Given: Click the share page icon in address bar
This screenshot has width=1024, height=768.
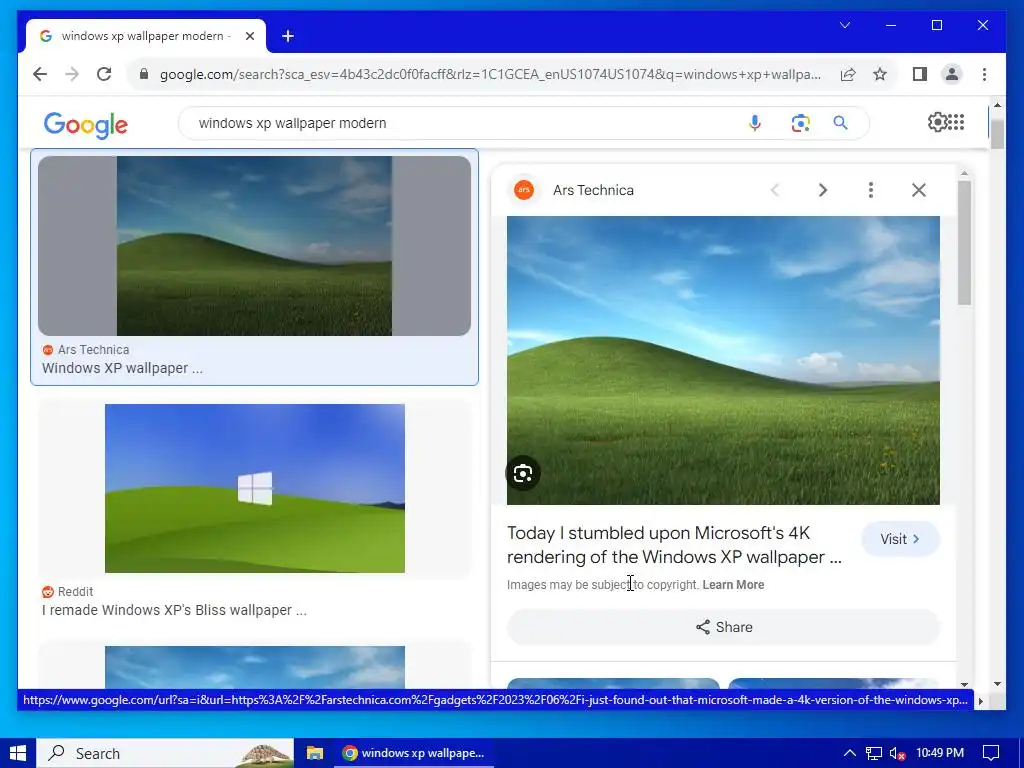Looking at the screenshot, I should tap(848, 74).
